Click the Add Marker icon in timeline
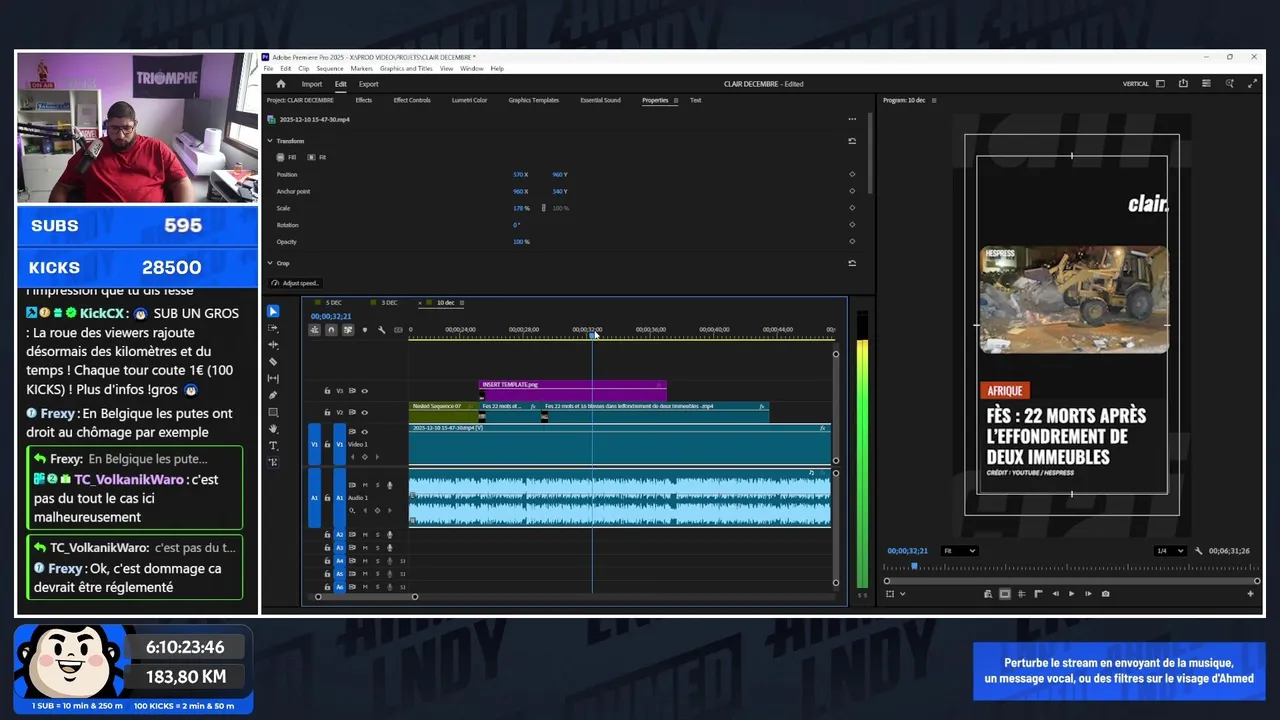 364,330
